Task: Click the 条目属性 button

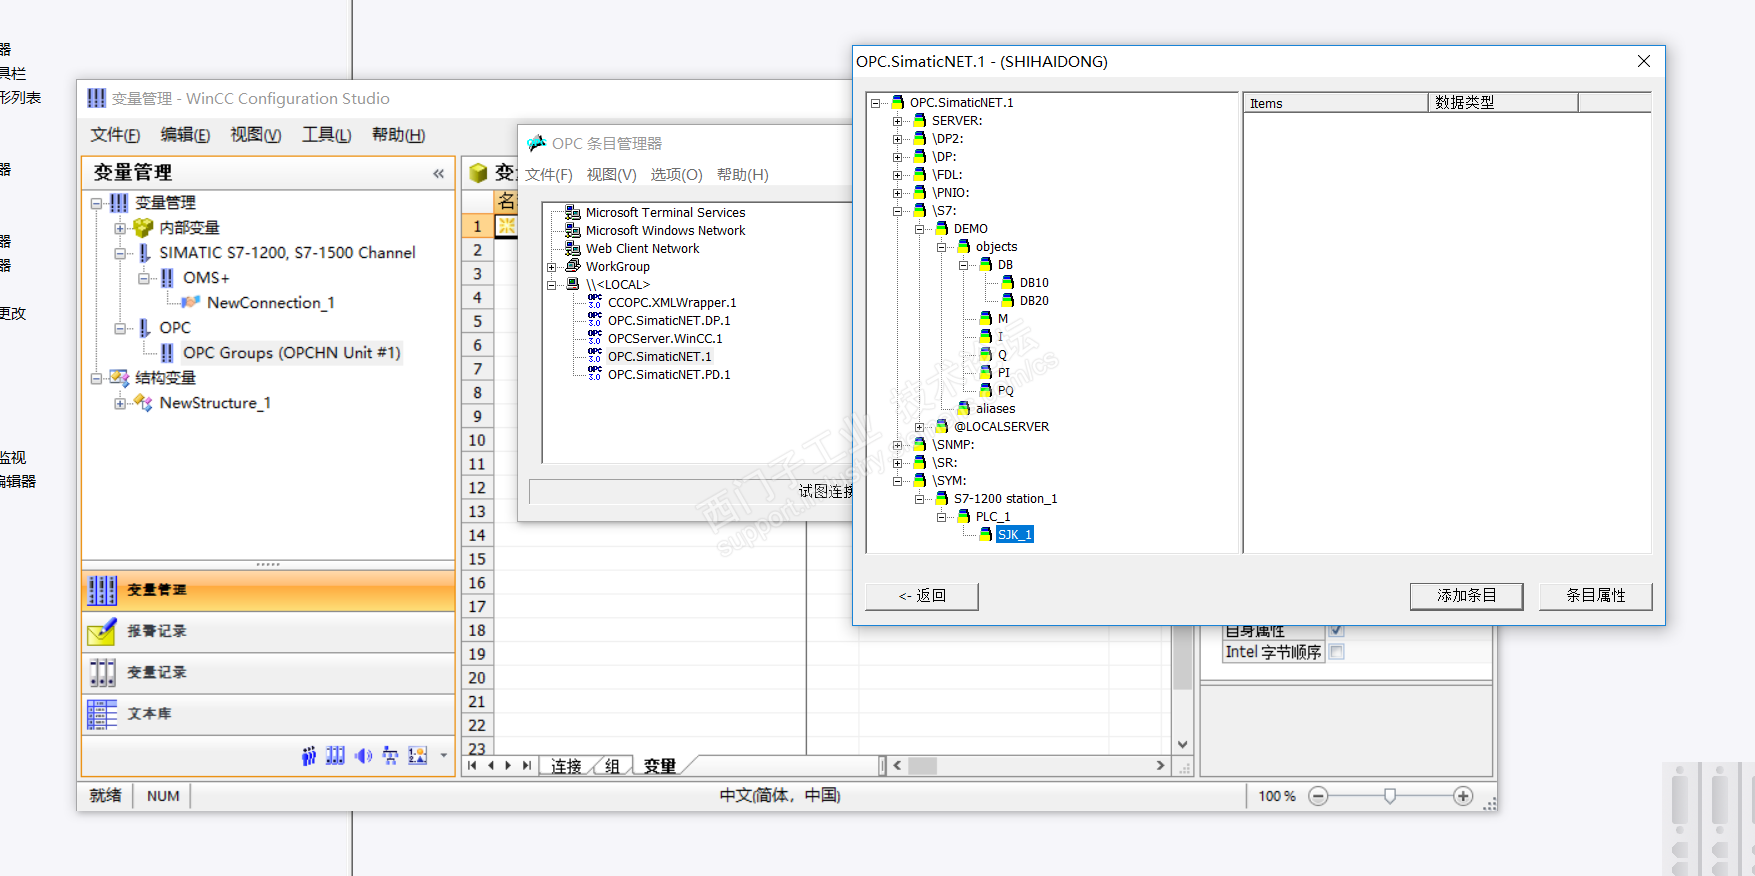Action: 1595,596
